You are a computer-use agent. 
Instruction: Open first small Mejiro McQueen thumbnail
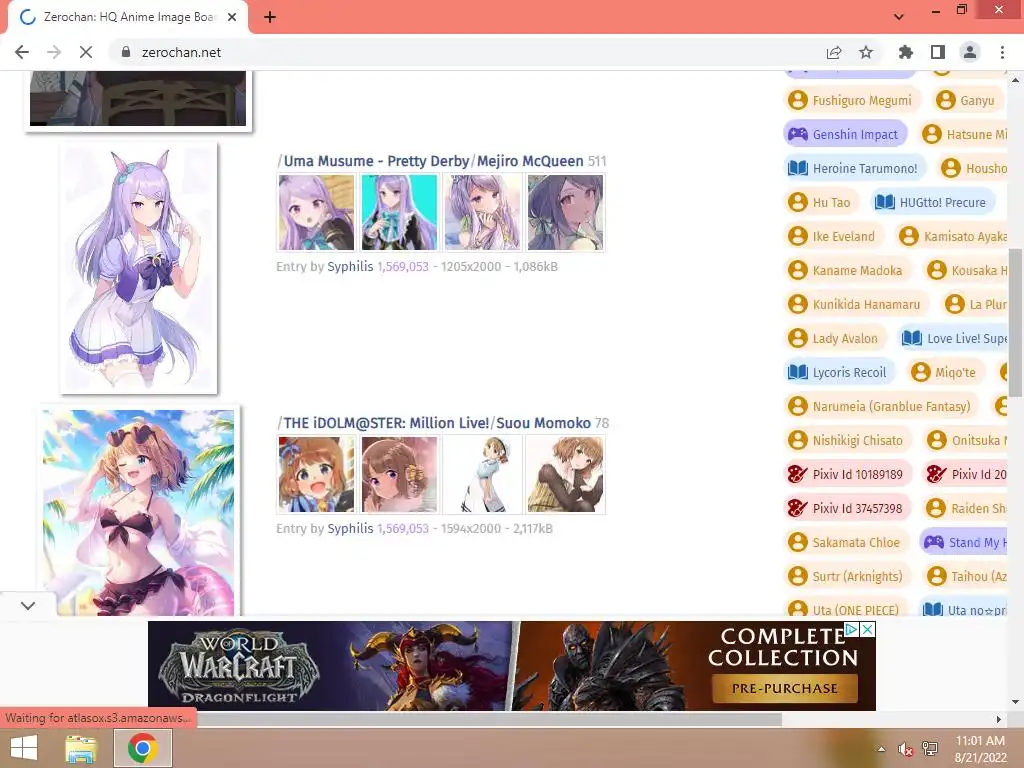click(x=316, y=212)
